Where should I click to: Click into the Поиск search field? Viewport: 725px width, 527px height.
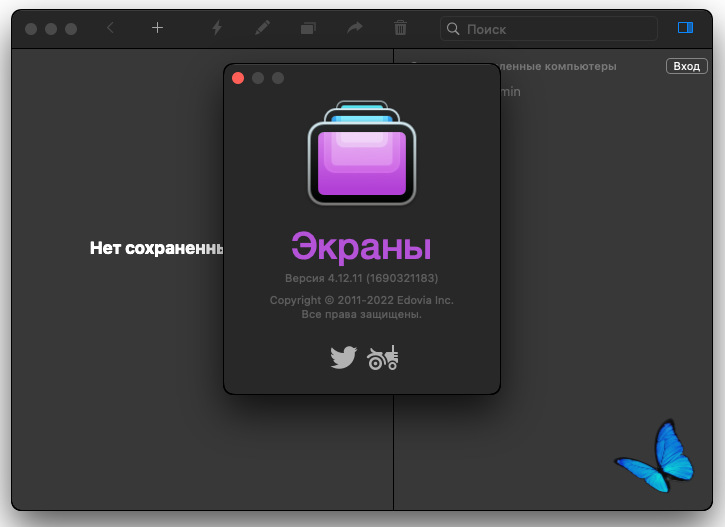pyautogui.click(x=549, y=29)
